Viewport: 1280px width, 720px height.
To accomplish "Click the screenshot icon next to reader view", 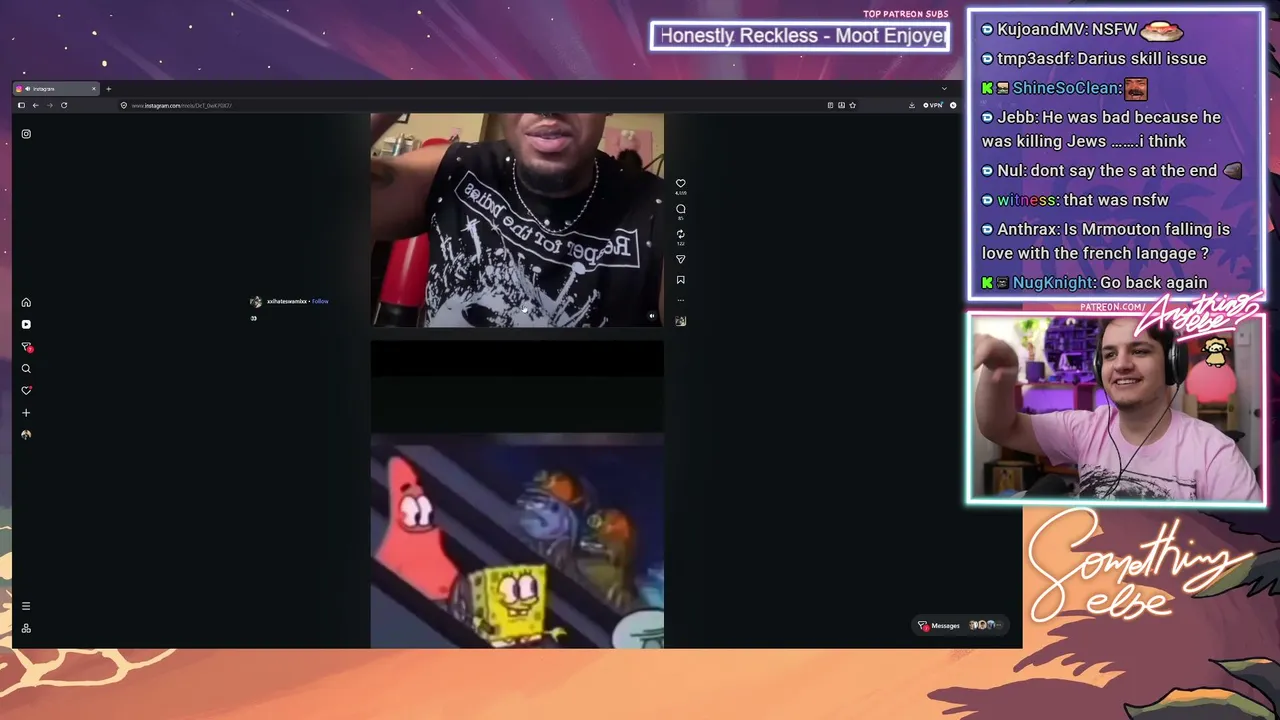I will tap(841, 105).
